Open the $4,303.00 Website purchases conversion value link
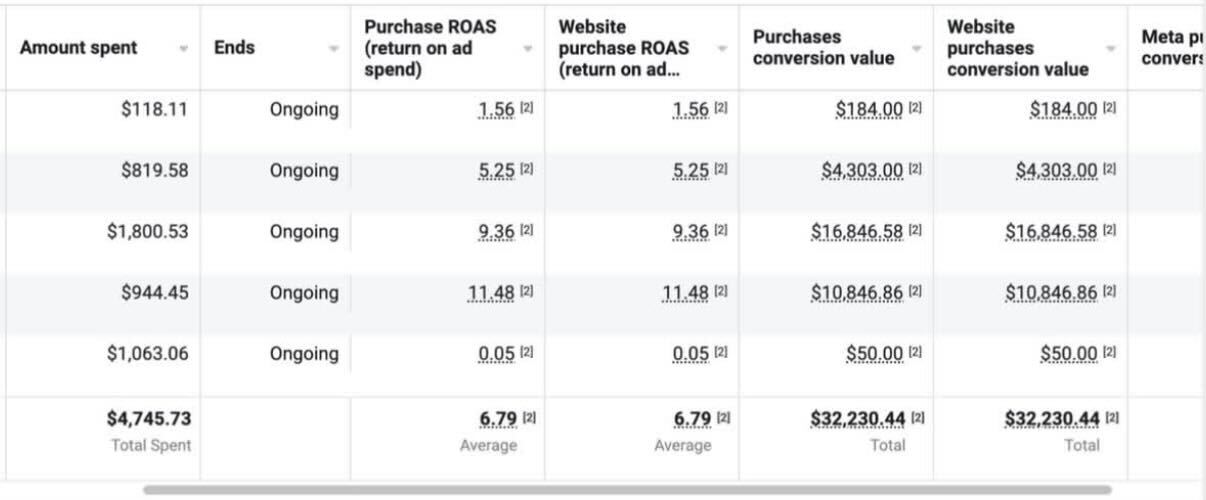This screenshot has width=1206, height=500. coord(1056,171)
